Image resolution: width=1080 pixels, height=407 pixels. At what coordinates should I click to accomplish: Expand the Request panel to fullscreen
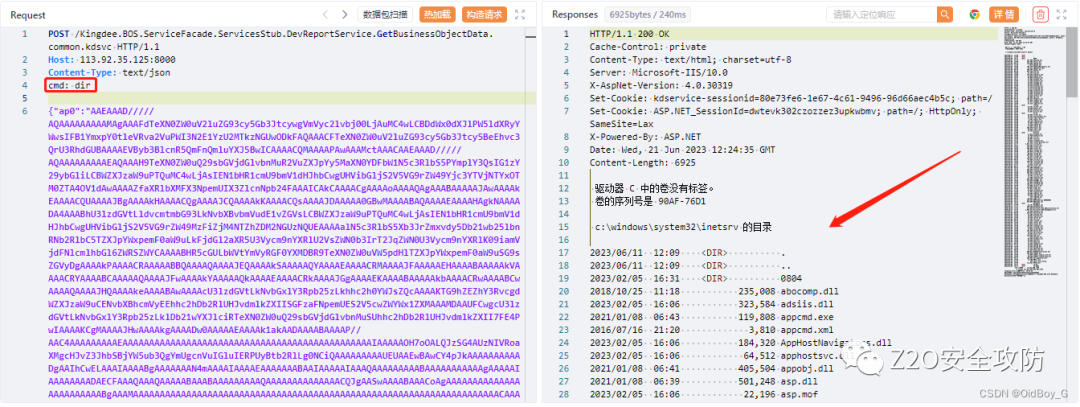tap(520, 14)
